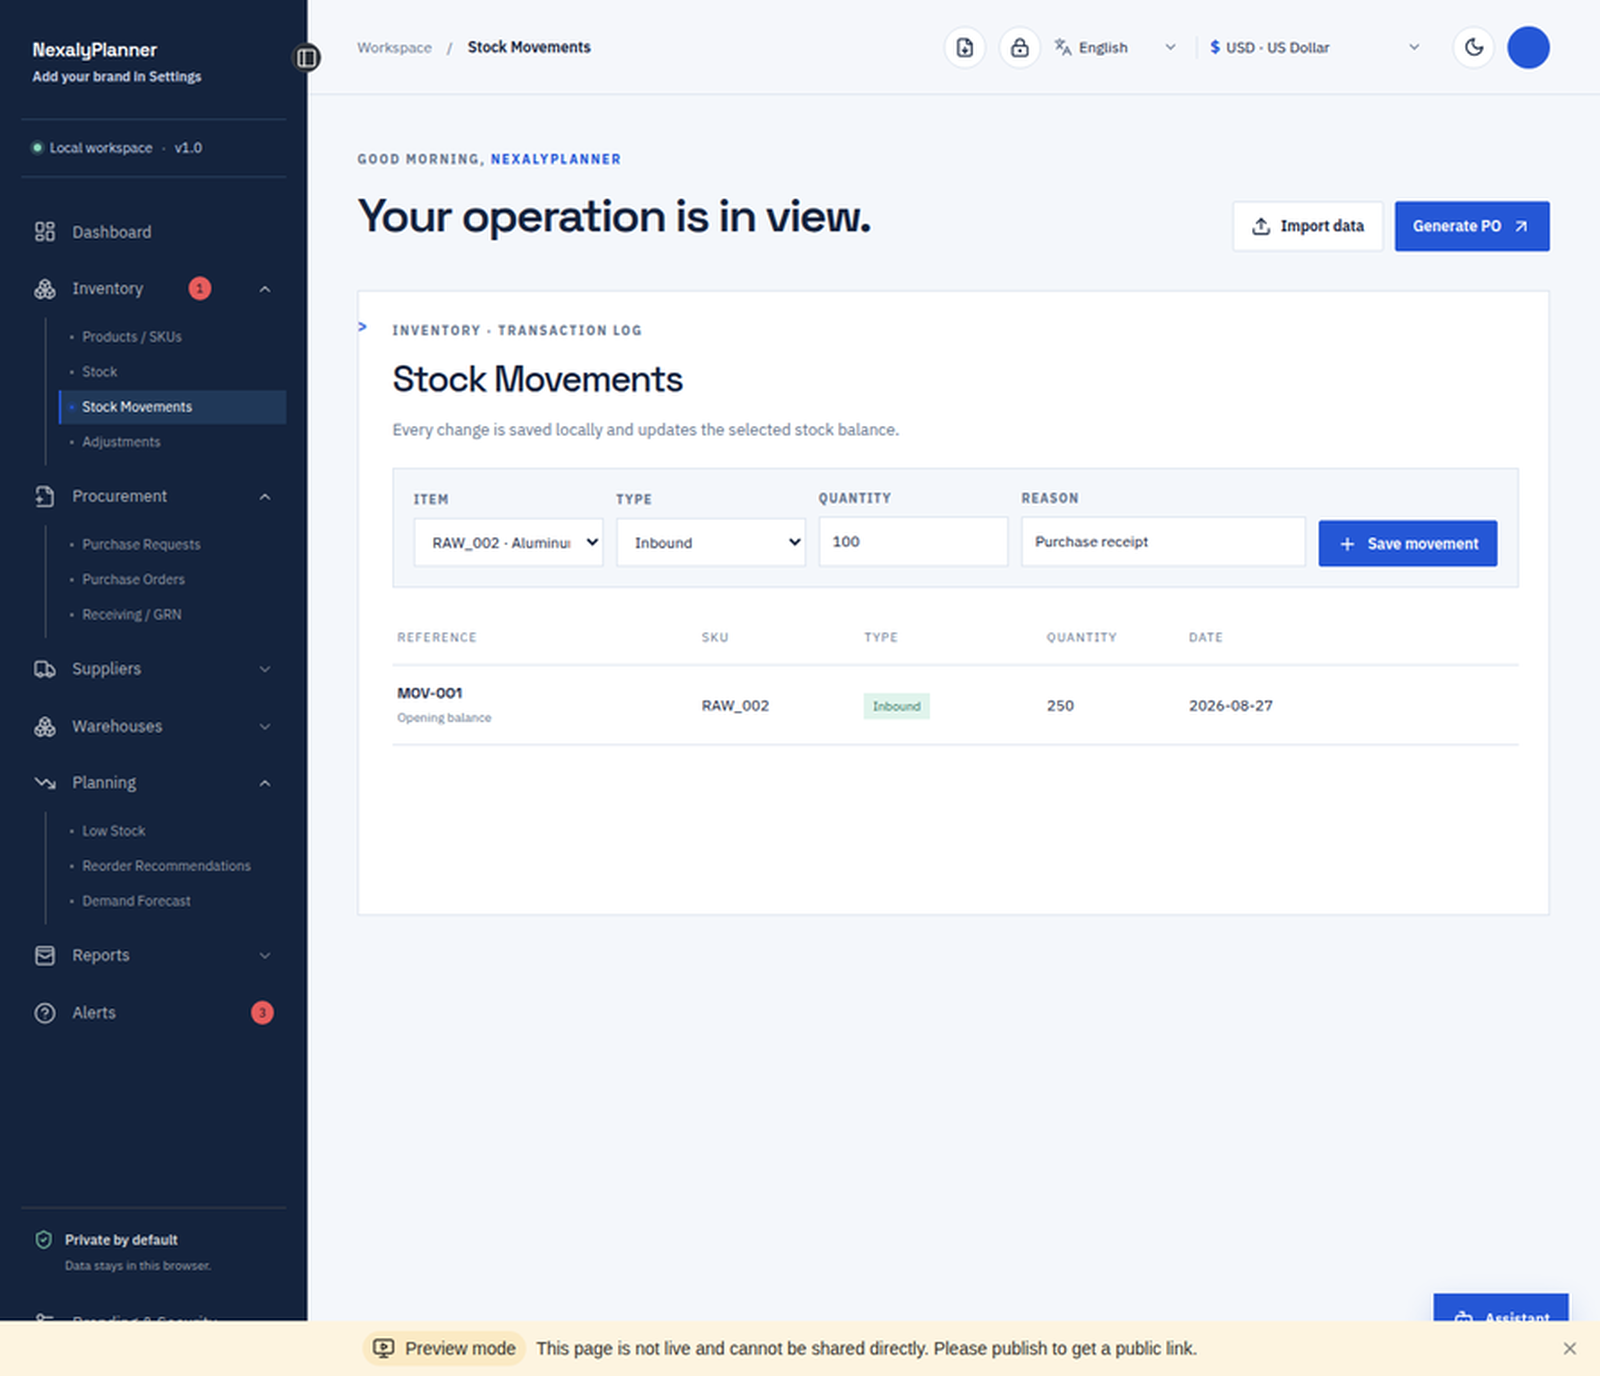Click the lock icon in top bar
The image size is (1600, 1376).
pyautogui.click(x=1020, y=48)
